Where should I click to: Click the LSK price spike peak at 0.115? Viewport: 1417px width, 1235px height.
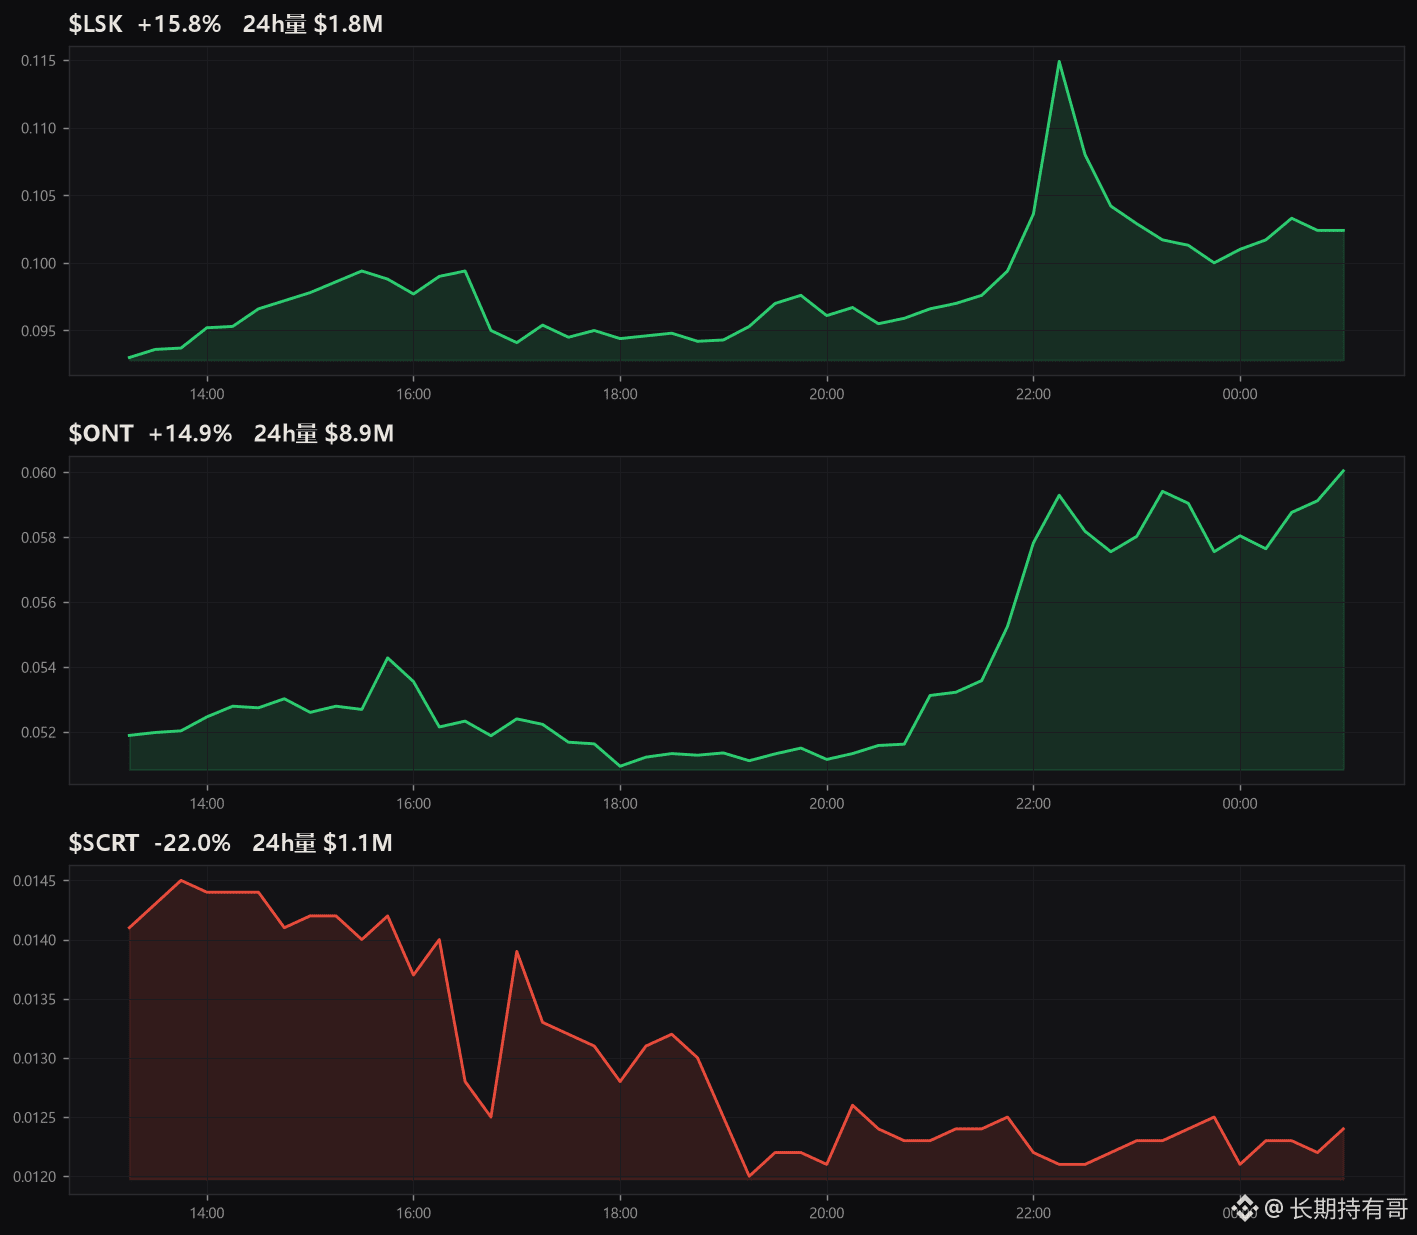click(x=1059, y=62)
